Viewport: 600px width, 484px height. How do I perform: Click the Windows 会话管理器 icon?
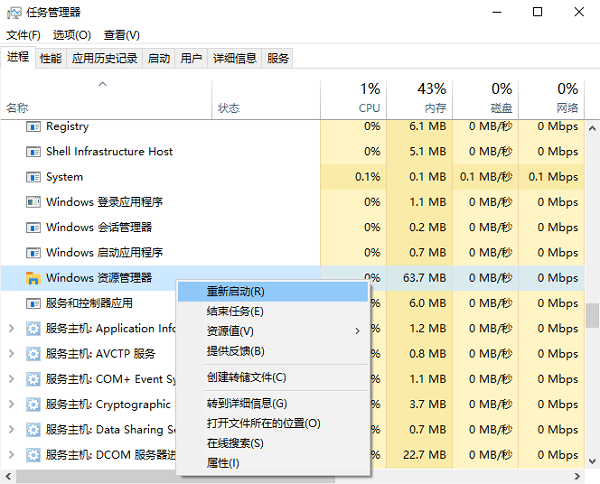[32, 227]
